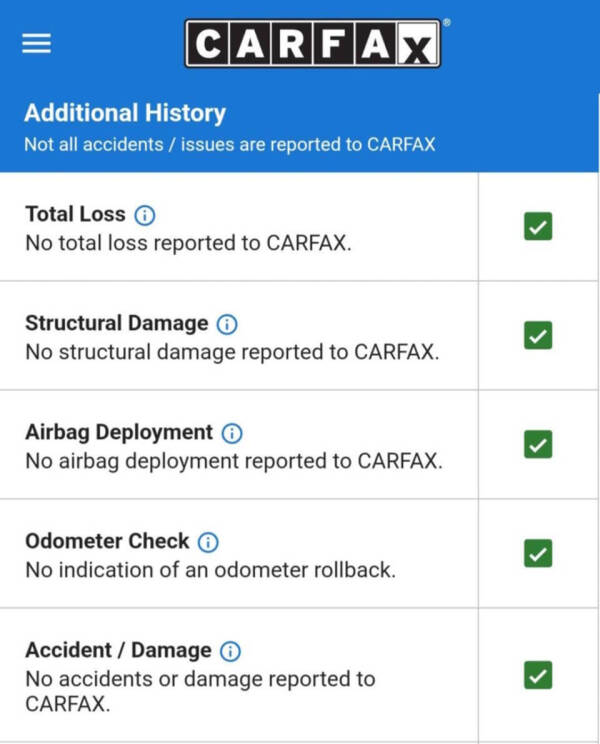
Task: Select the Structural Damage green checkmark
Action: pyautogui.click(x=538, y=336)
